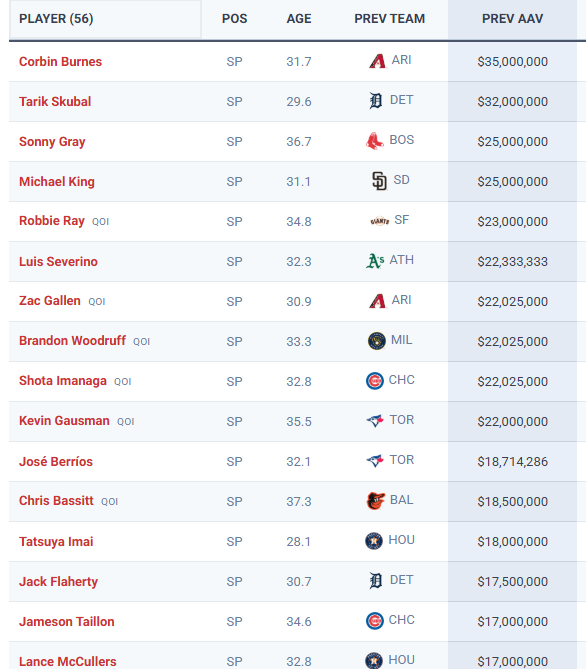Click the Red Sox logo in Sonny Gray row
This screenshot has height=669, width=586.
click(375, 141)
